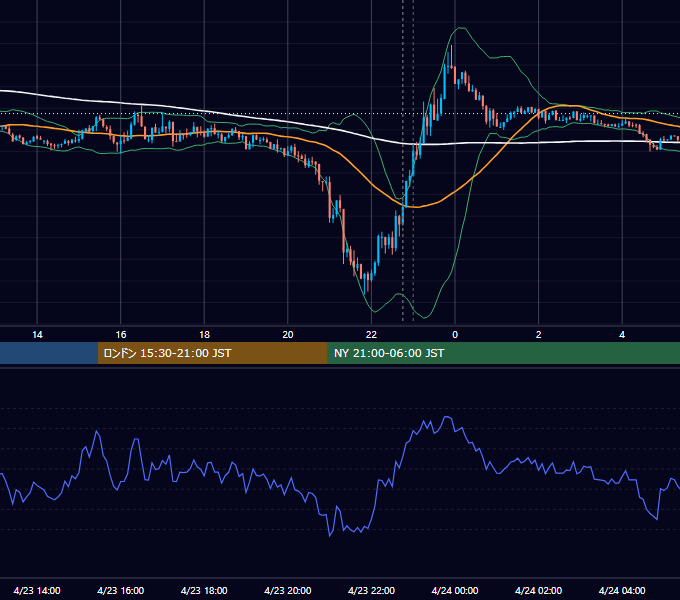
Task: Click the 22 hour label on price chart axis
Action: click(371, 335)
